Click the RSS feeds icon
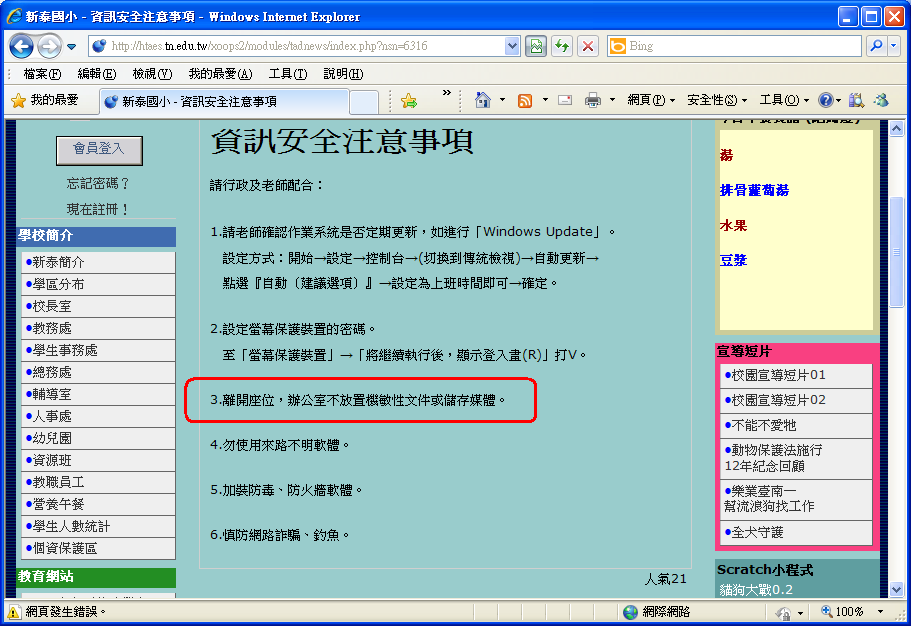911x626 pixels. click(524, 100)
